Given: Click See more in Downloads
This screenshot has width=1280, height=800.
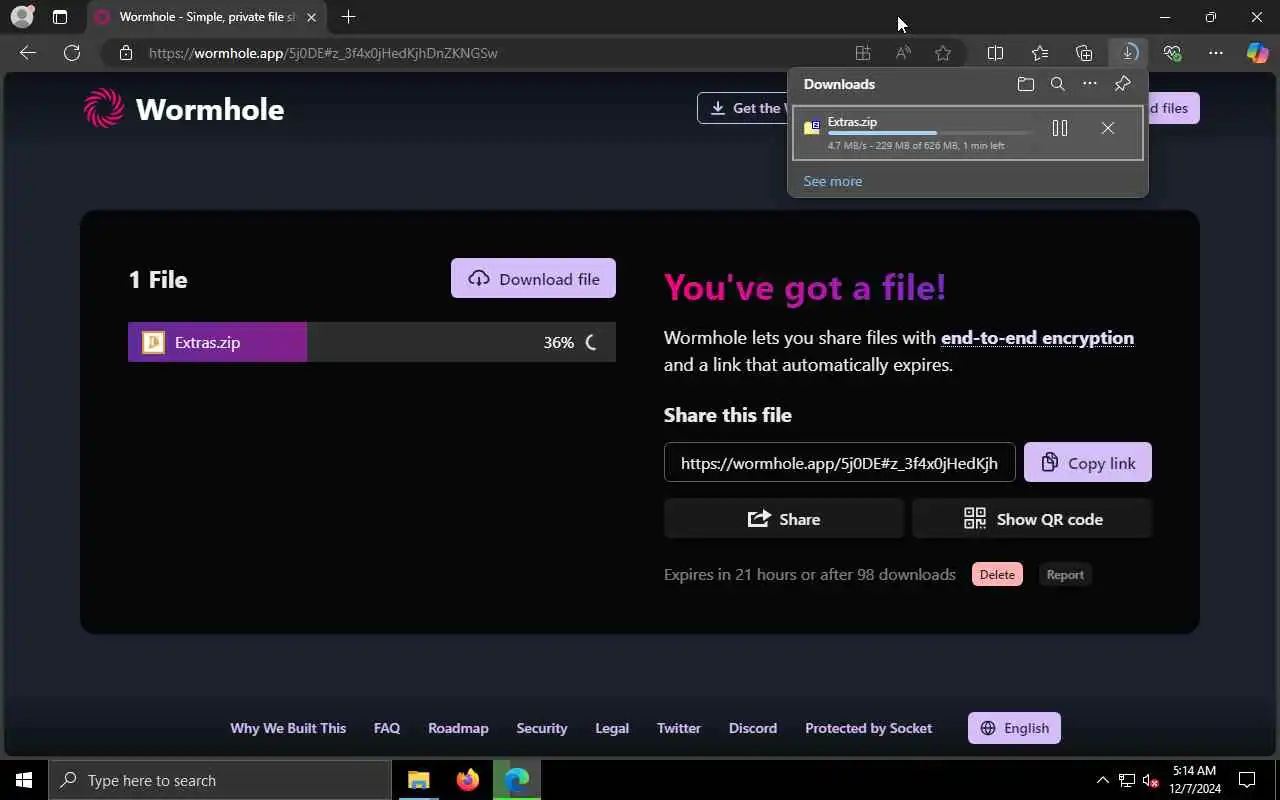Looking at the screenshot, I should coord(832,181).
